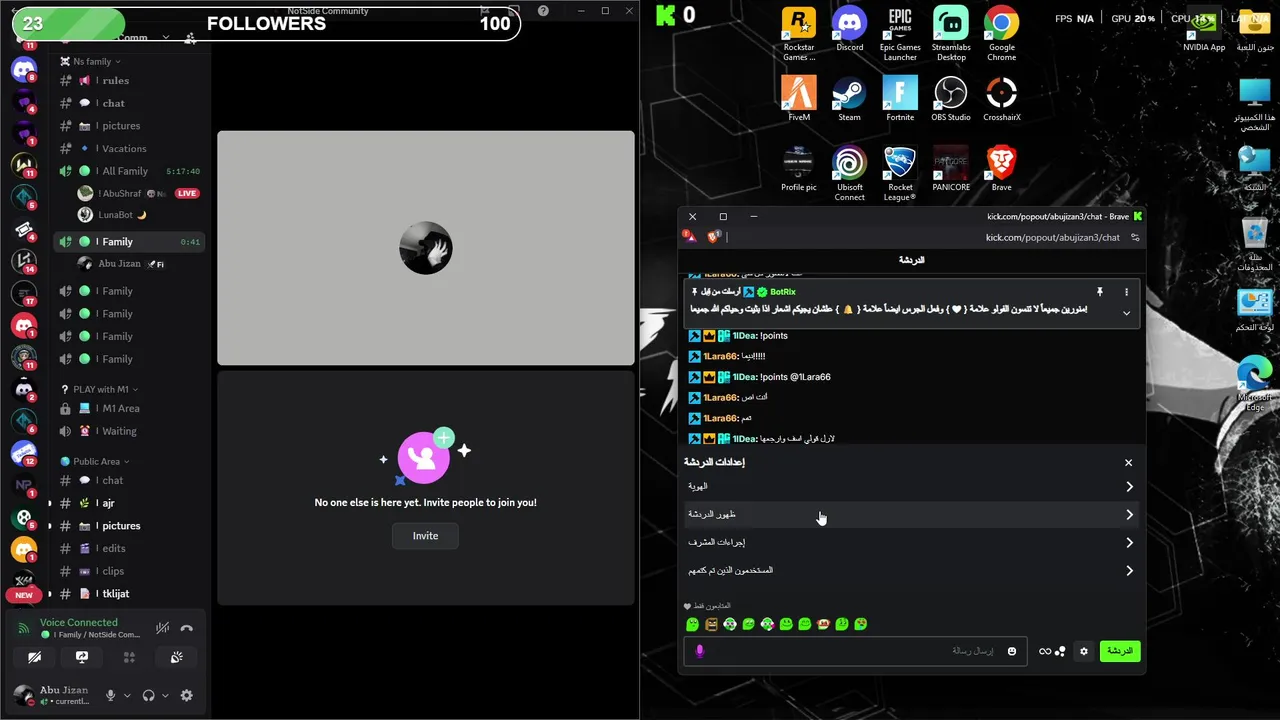Open microphone input options chevron

click(127, 695)
